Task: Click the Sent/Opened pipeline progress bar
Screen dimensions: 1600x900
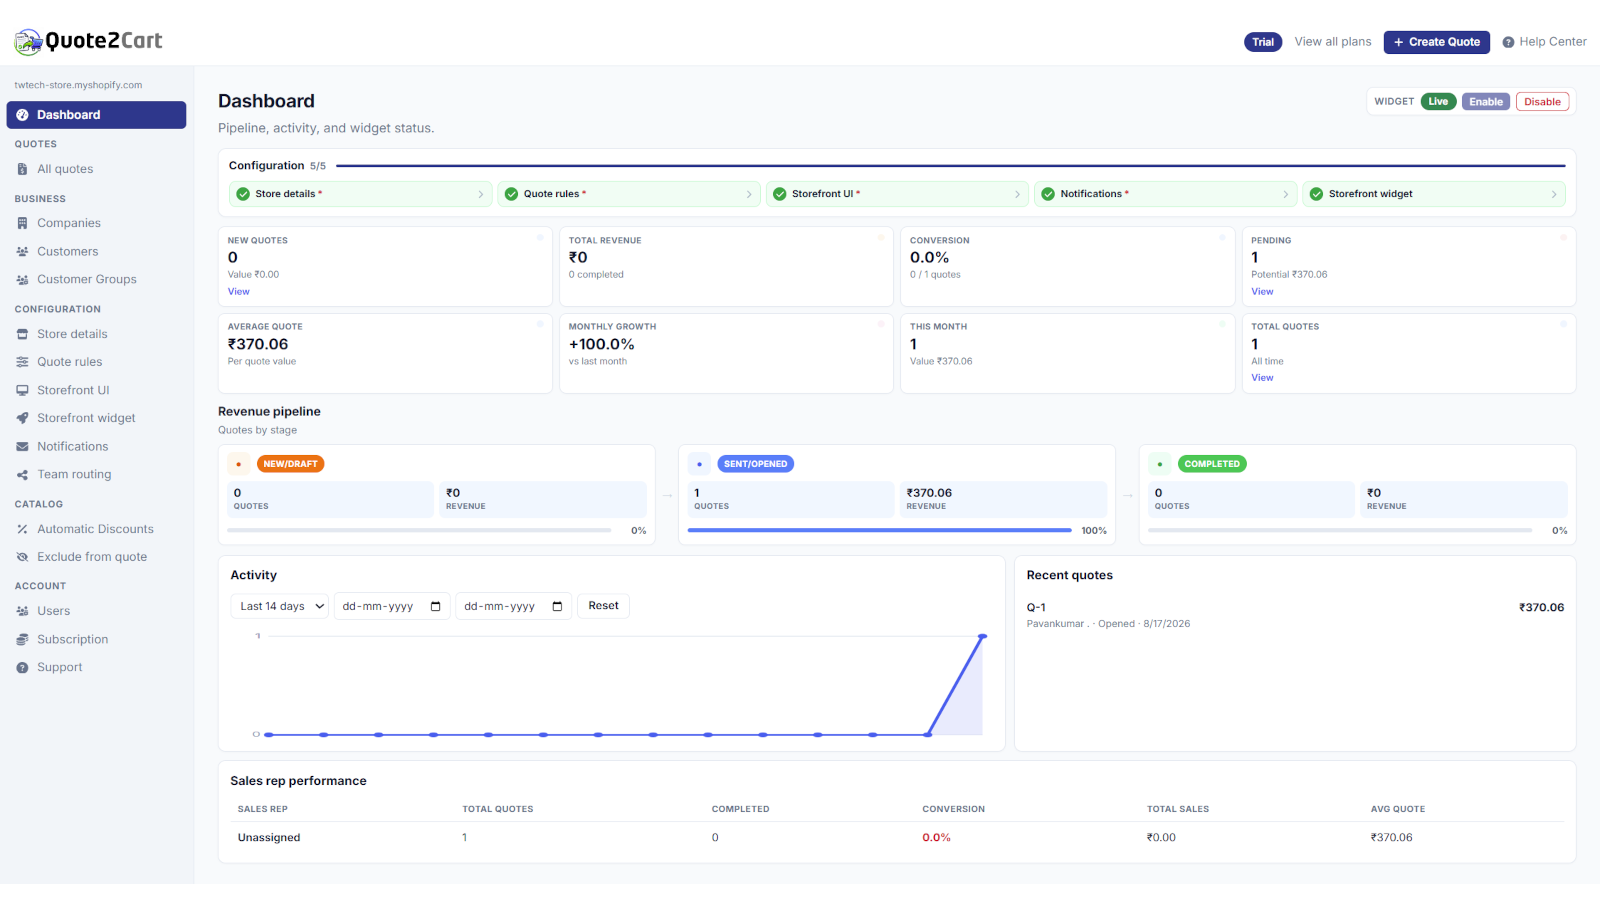Action: (x=880, y=530)
